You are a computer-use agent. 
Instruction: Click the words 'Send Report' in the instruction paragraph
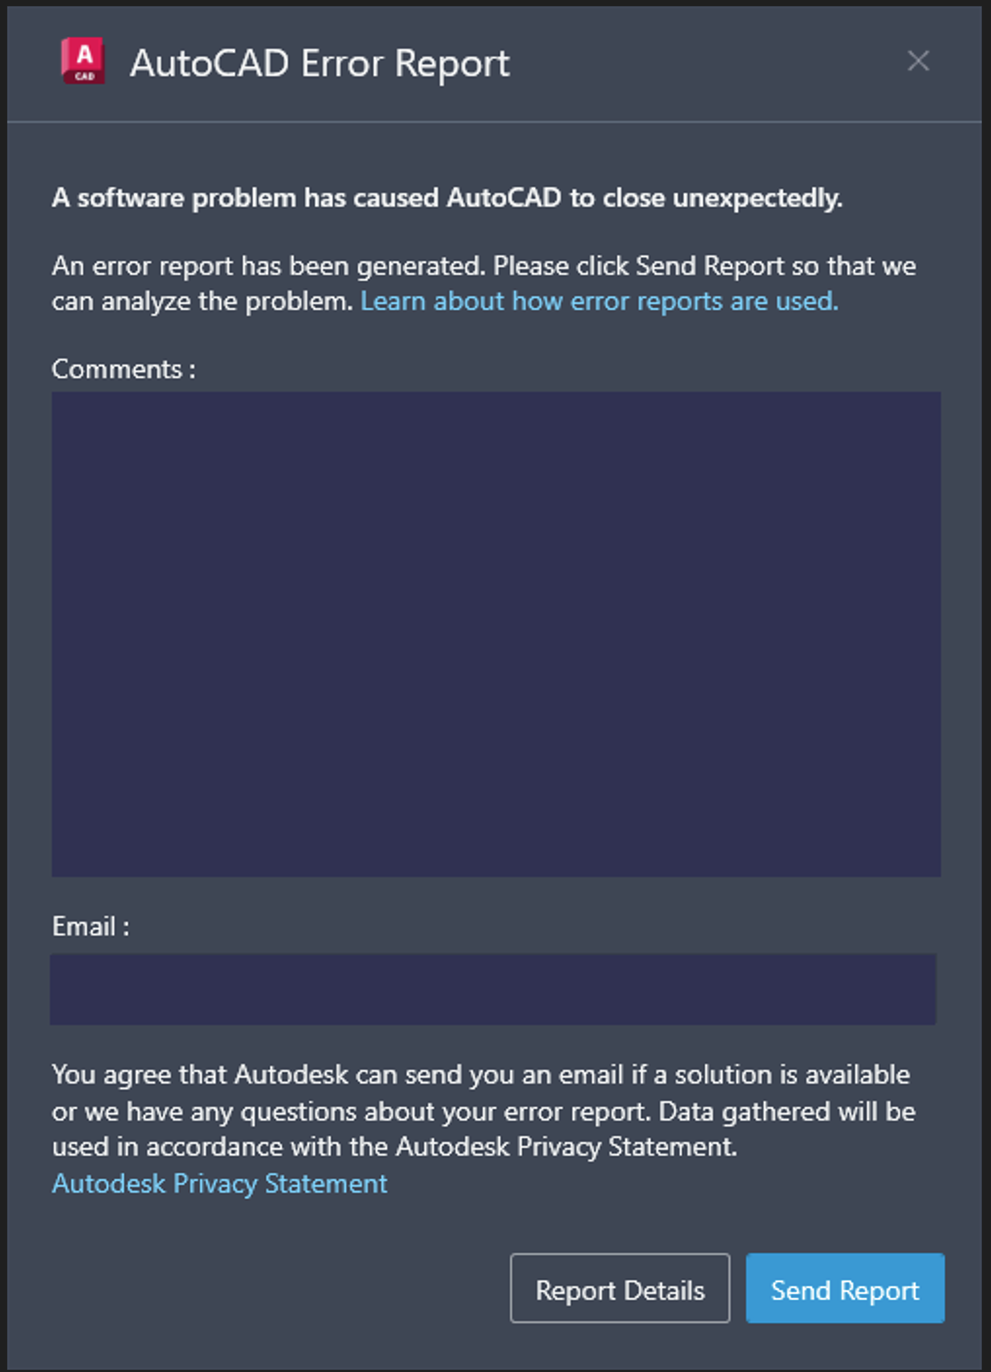pos(710,266)
